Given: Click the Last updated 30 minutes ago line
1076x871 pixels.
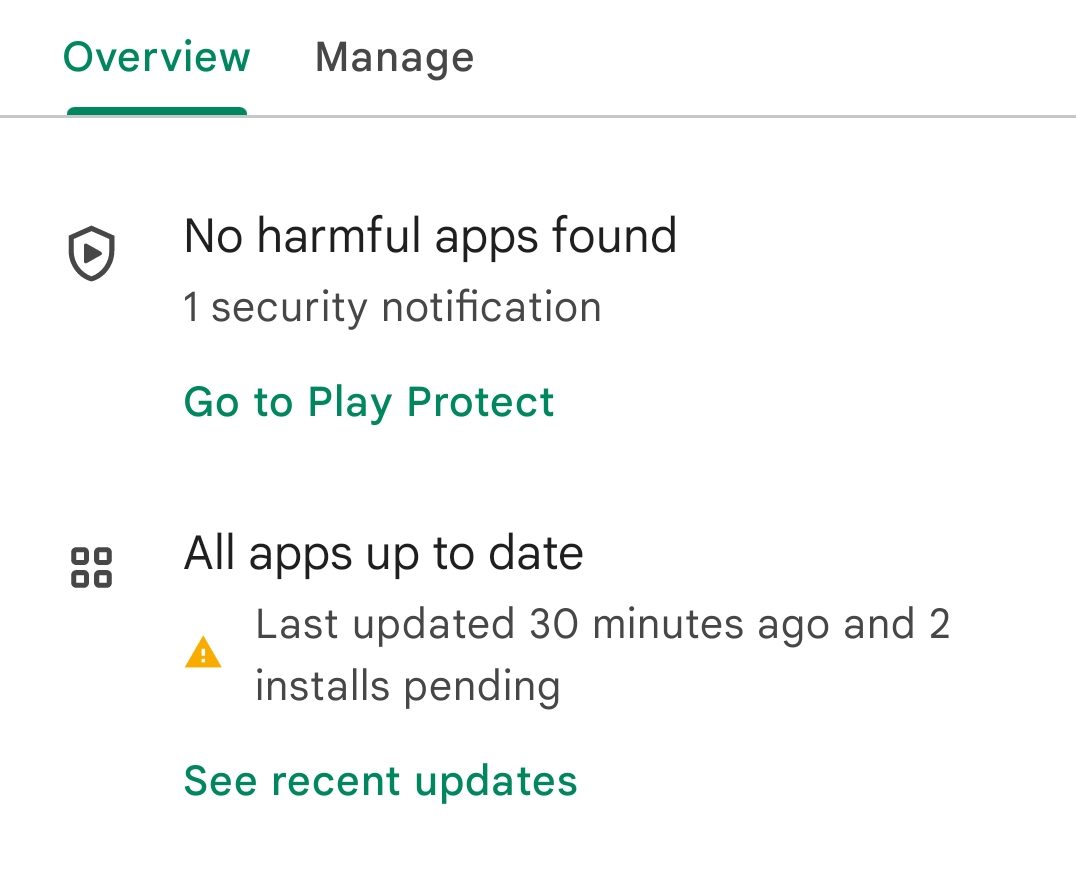Looking at the screenshot, I should [x=602, y=624].
